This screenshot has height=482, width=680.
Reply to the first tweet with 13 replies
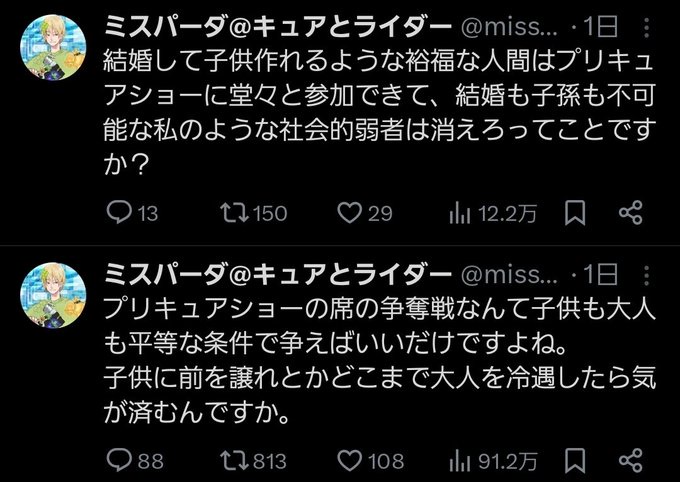pos(118,212)
